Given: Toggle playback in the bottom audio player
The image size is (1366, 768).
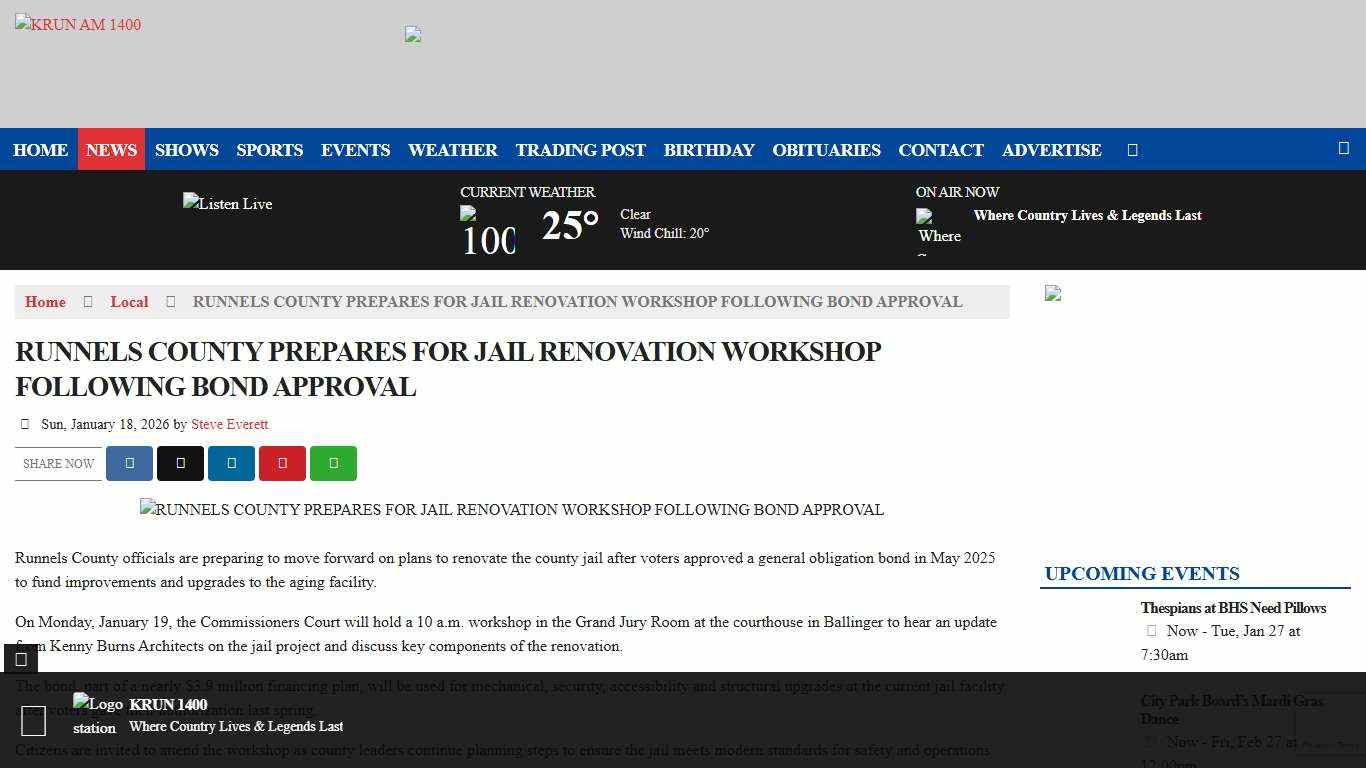Looking at the screenshot, I should pos(33,721).
